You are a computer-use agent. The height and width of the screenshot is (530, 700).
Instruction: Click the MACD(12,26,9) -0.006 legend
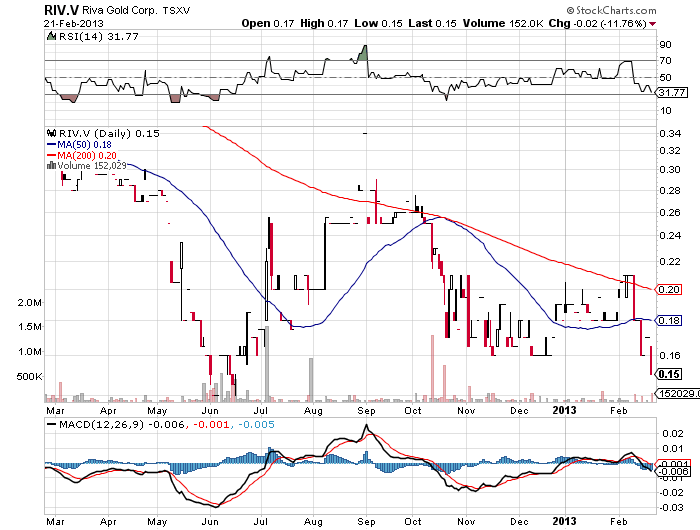(x=122, y=425)
